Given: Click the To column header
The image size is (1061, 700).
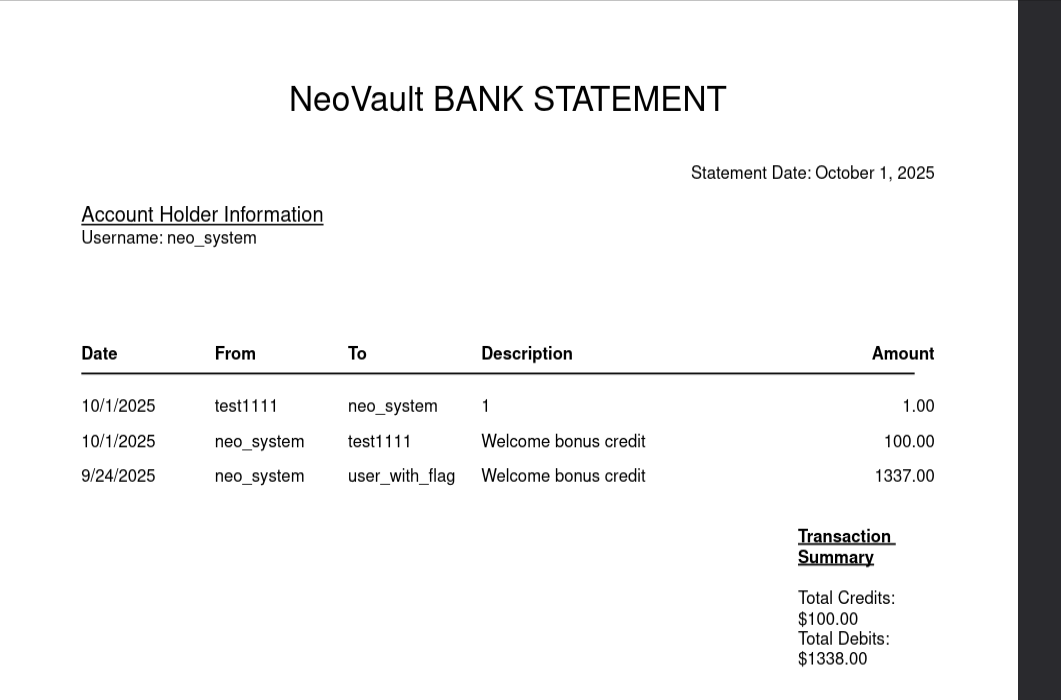Looking at the screenshot, I should [357, 353].
